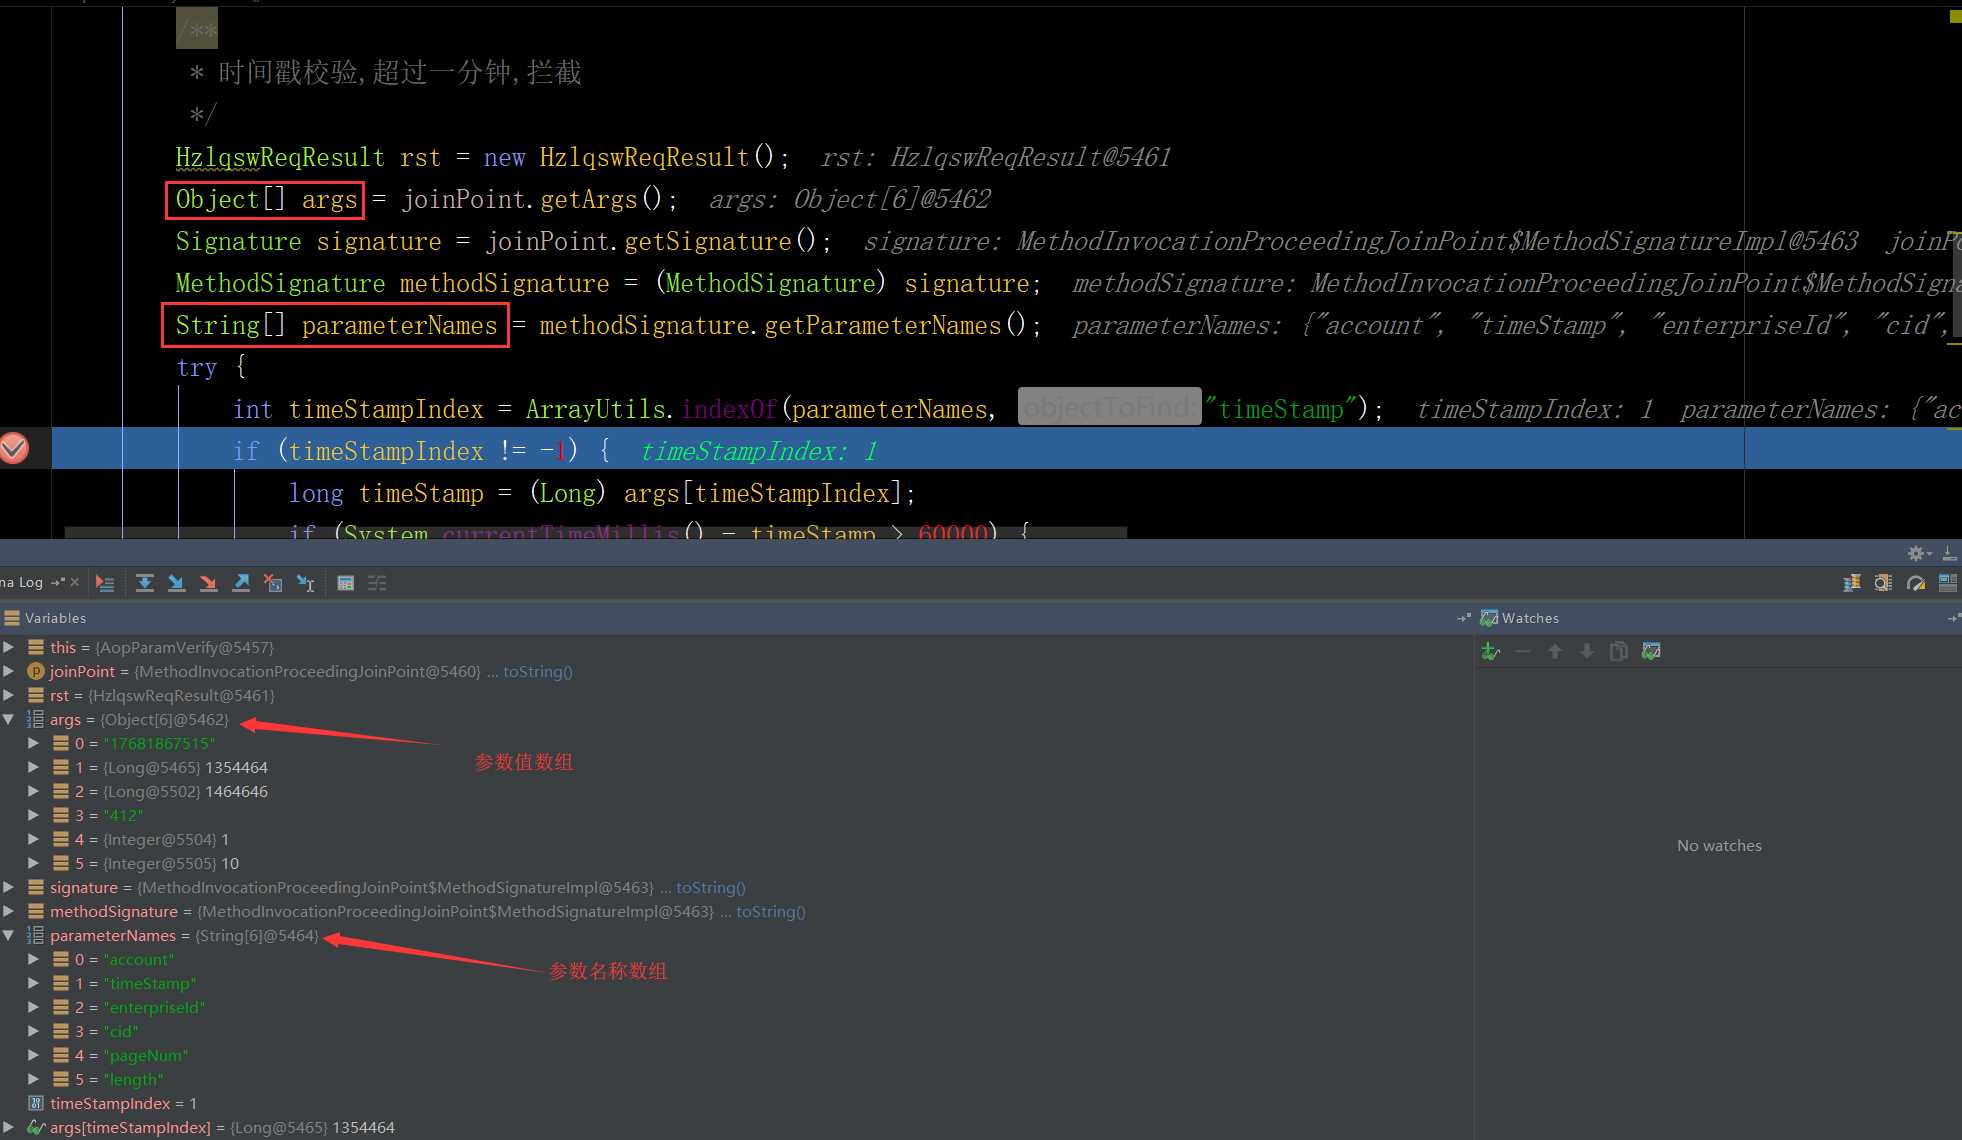
Task: Click the editor horizontal scrollbar
Action: pos(596,533)
